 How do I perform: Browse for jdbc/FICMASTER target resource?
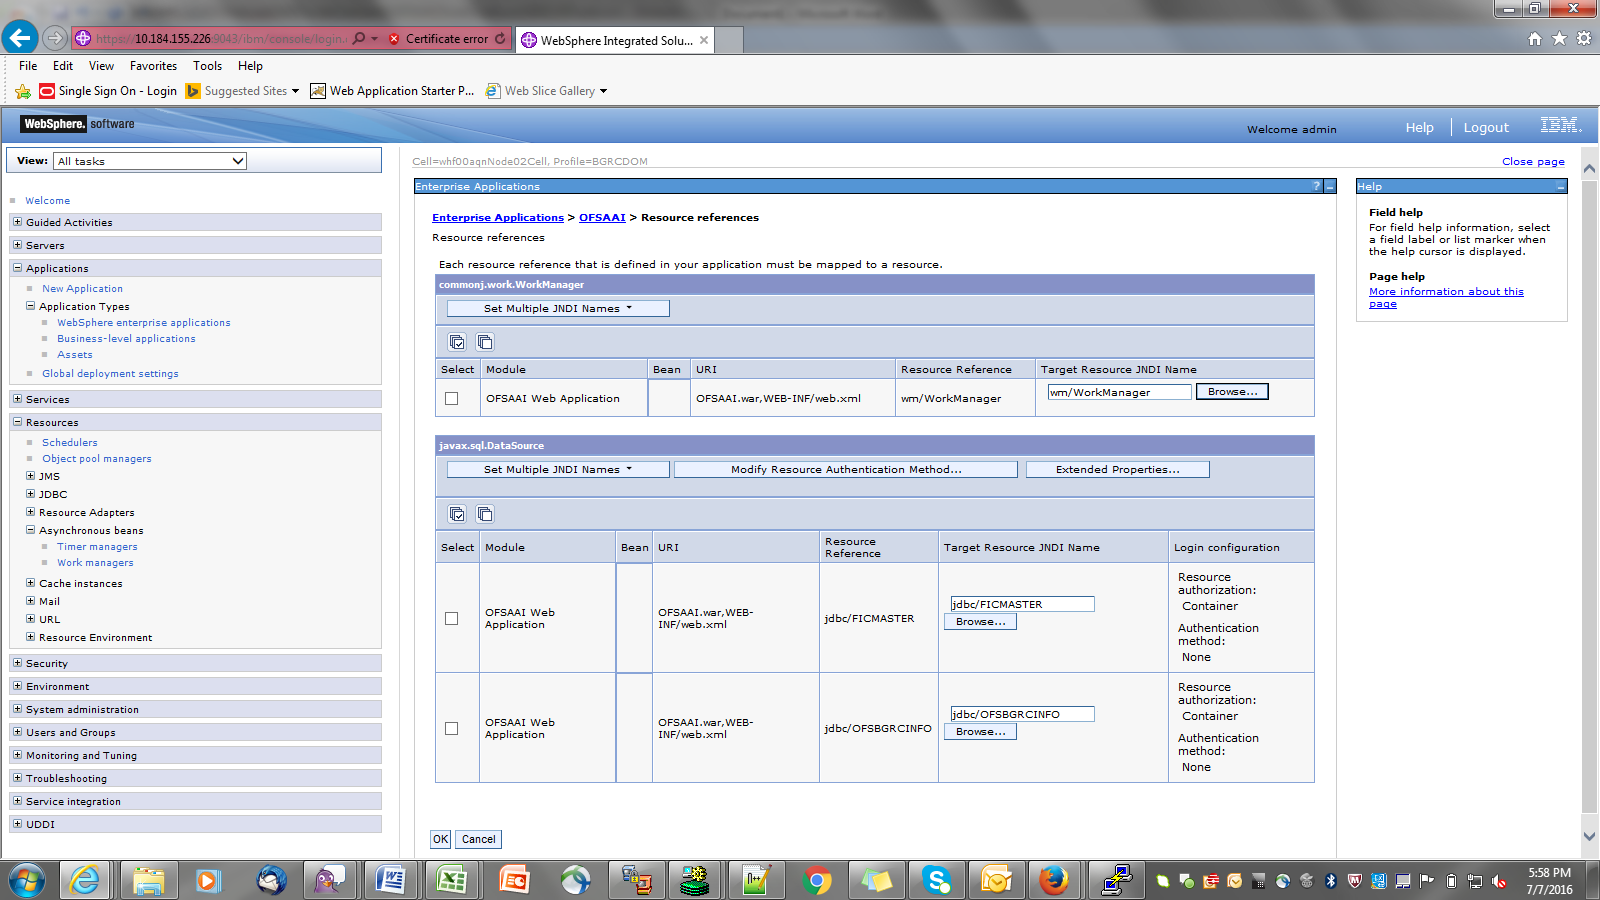[981, 622]
